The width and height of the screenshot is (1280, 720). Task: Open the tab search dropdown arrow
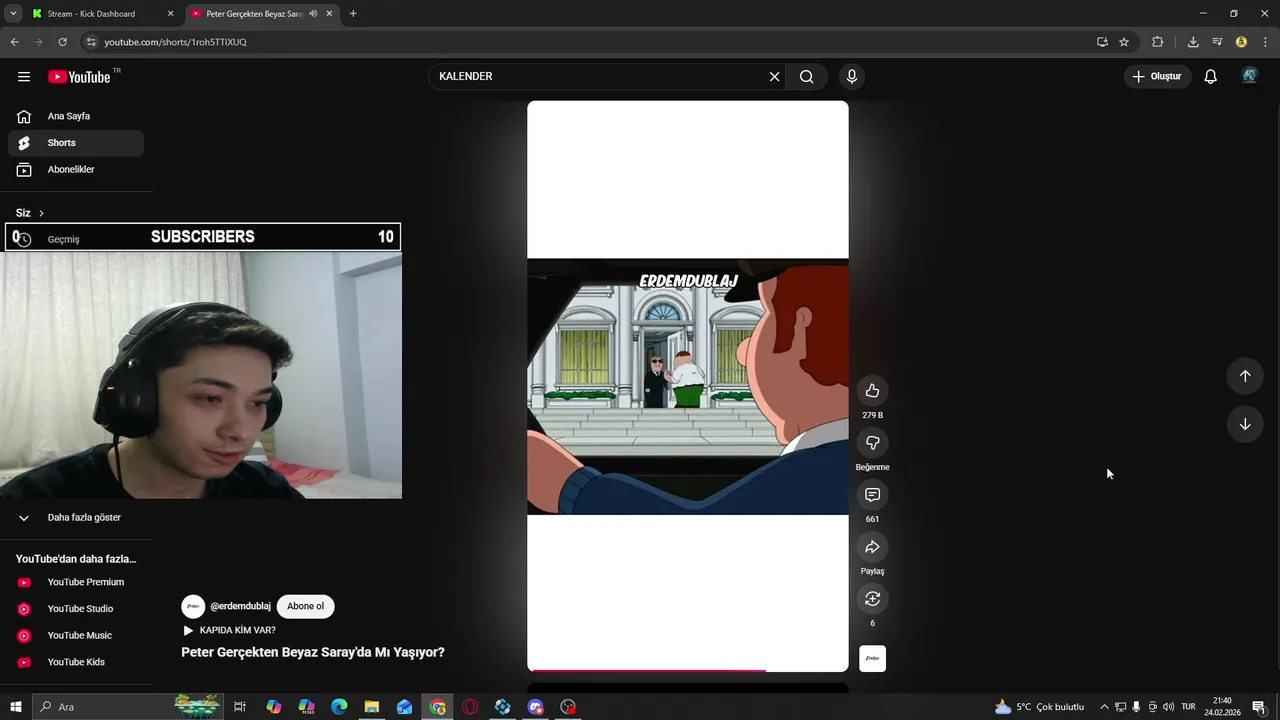13,14
